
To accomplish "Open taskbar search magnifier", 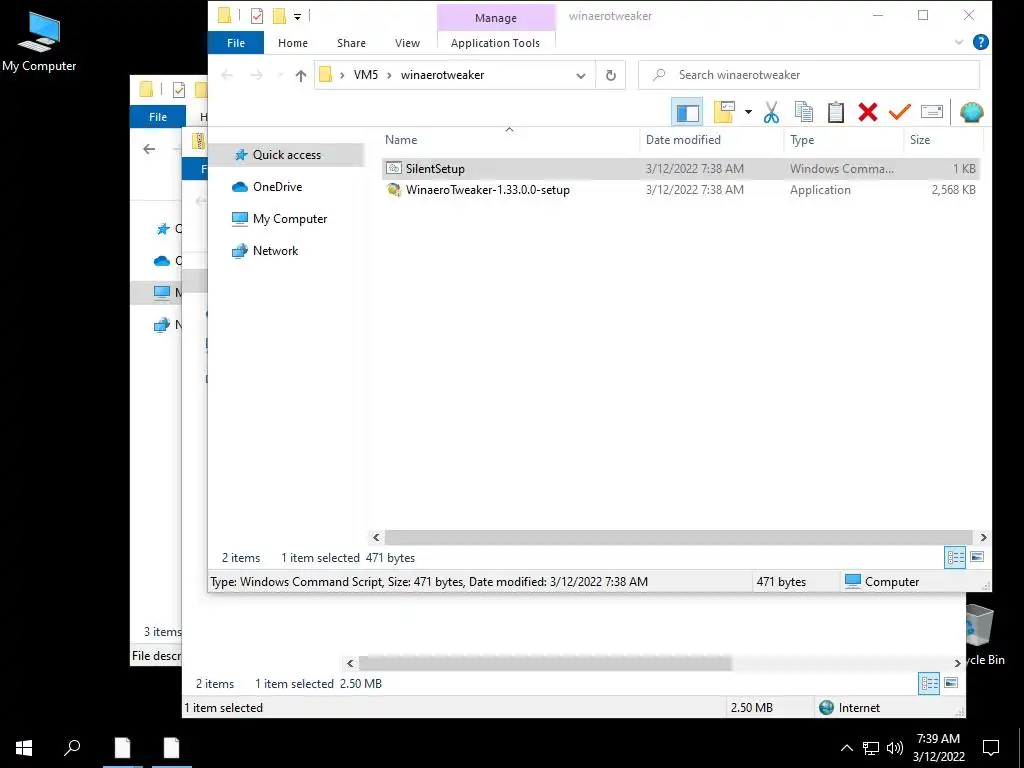I will coord(72,748).
